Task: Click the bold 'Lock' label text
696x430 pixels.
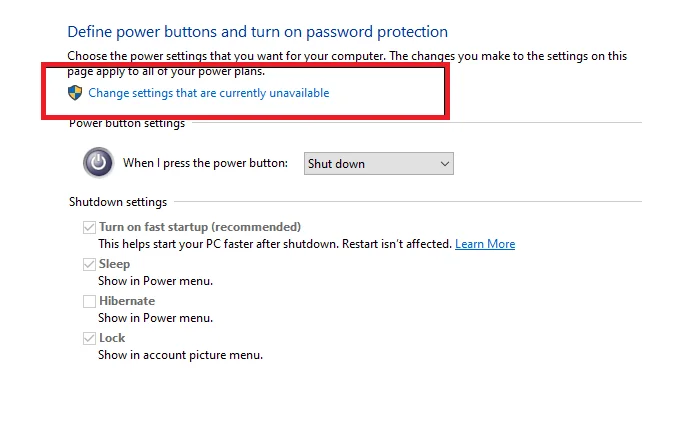Action: point(112,338)
